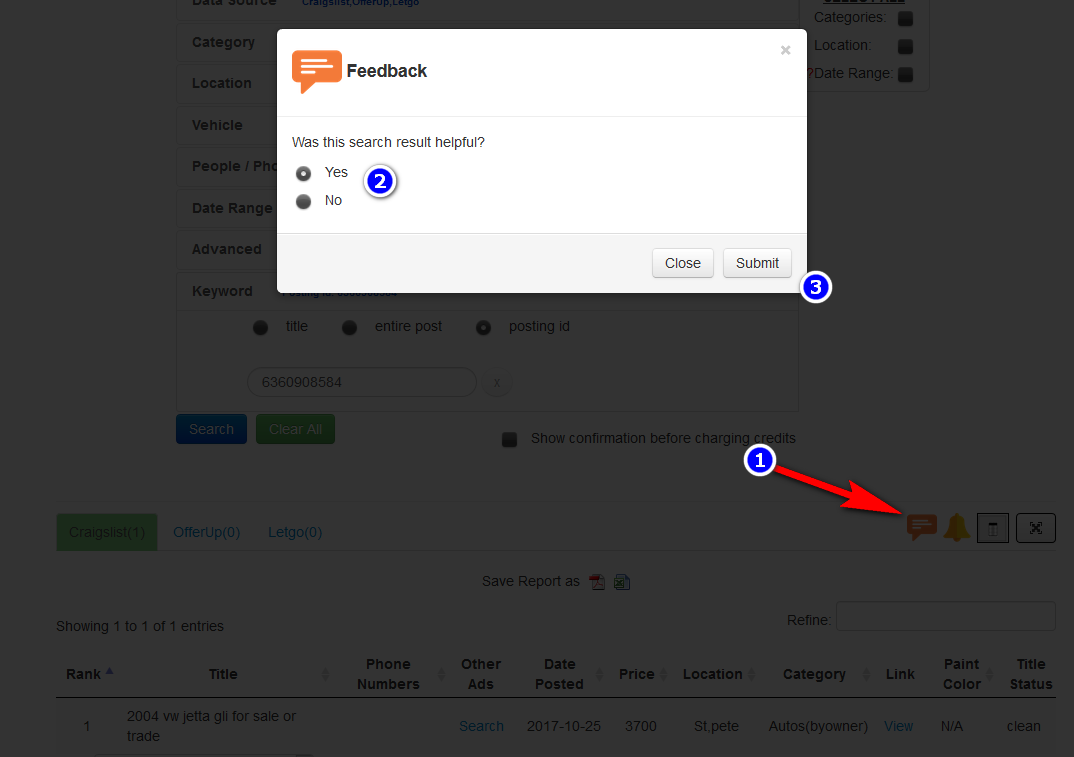Click inside the Refine search box
Image resolution: width=1074 pixels, height=757 pixels.
945,615
